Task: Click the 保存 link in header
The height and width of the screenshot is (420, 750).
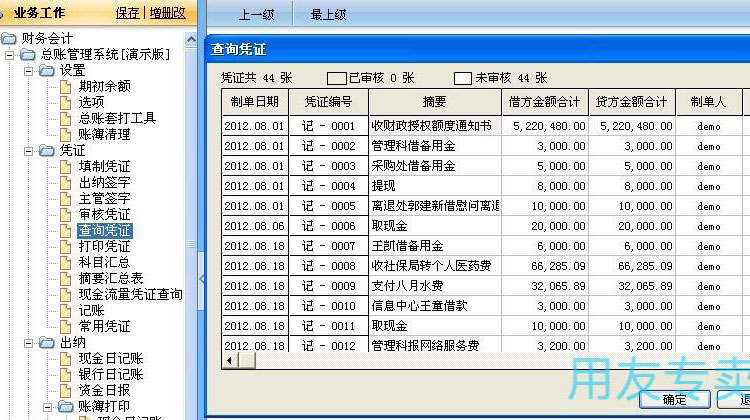Action: [128, 13]
